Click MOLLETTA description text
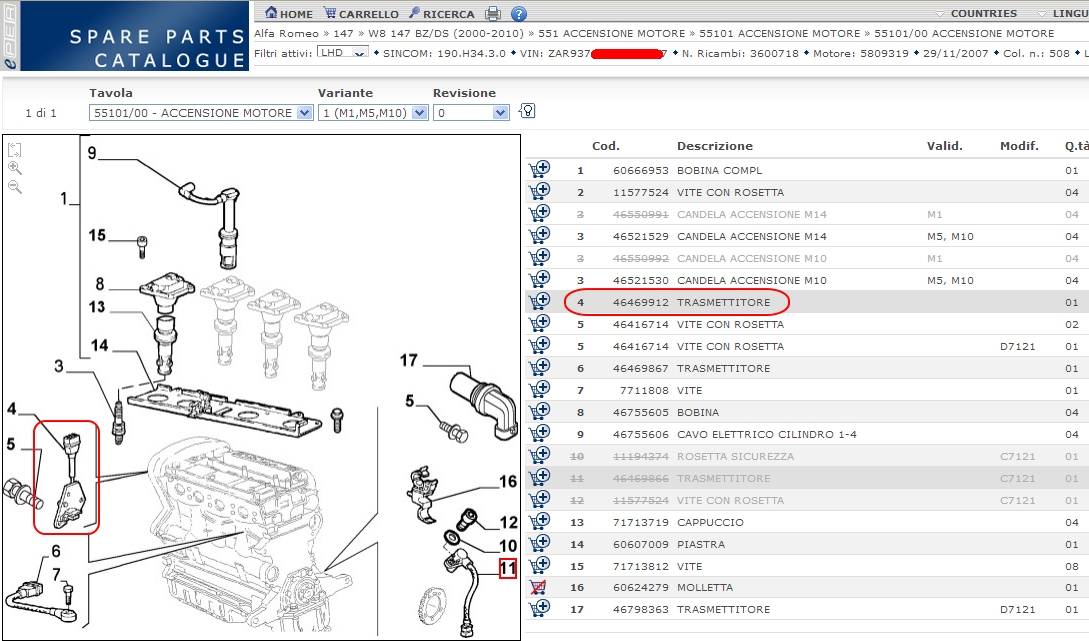The height and width of the screenshot is (641, 1089). (705, 588)
